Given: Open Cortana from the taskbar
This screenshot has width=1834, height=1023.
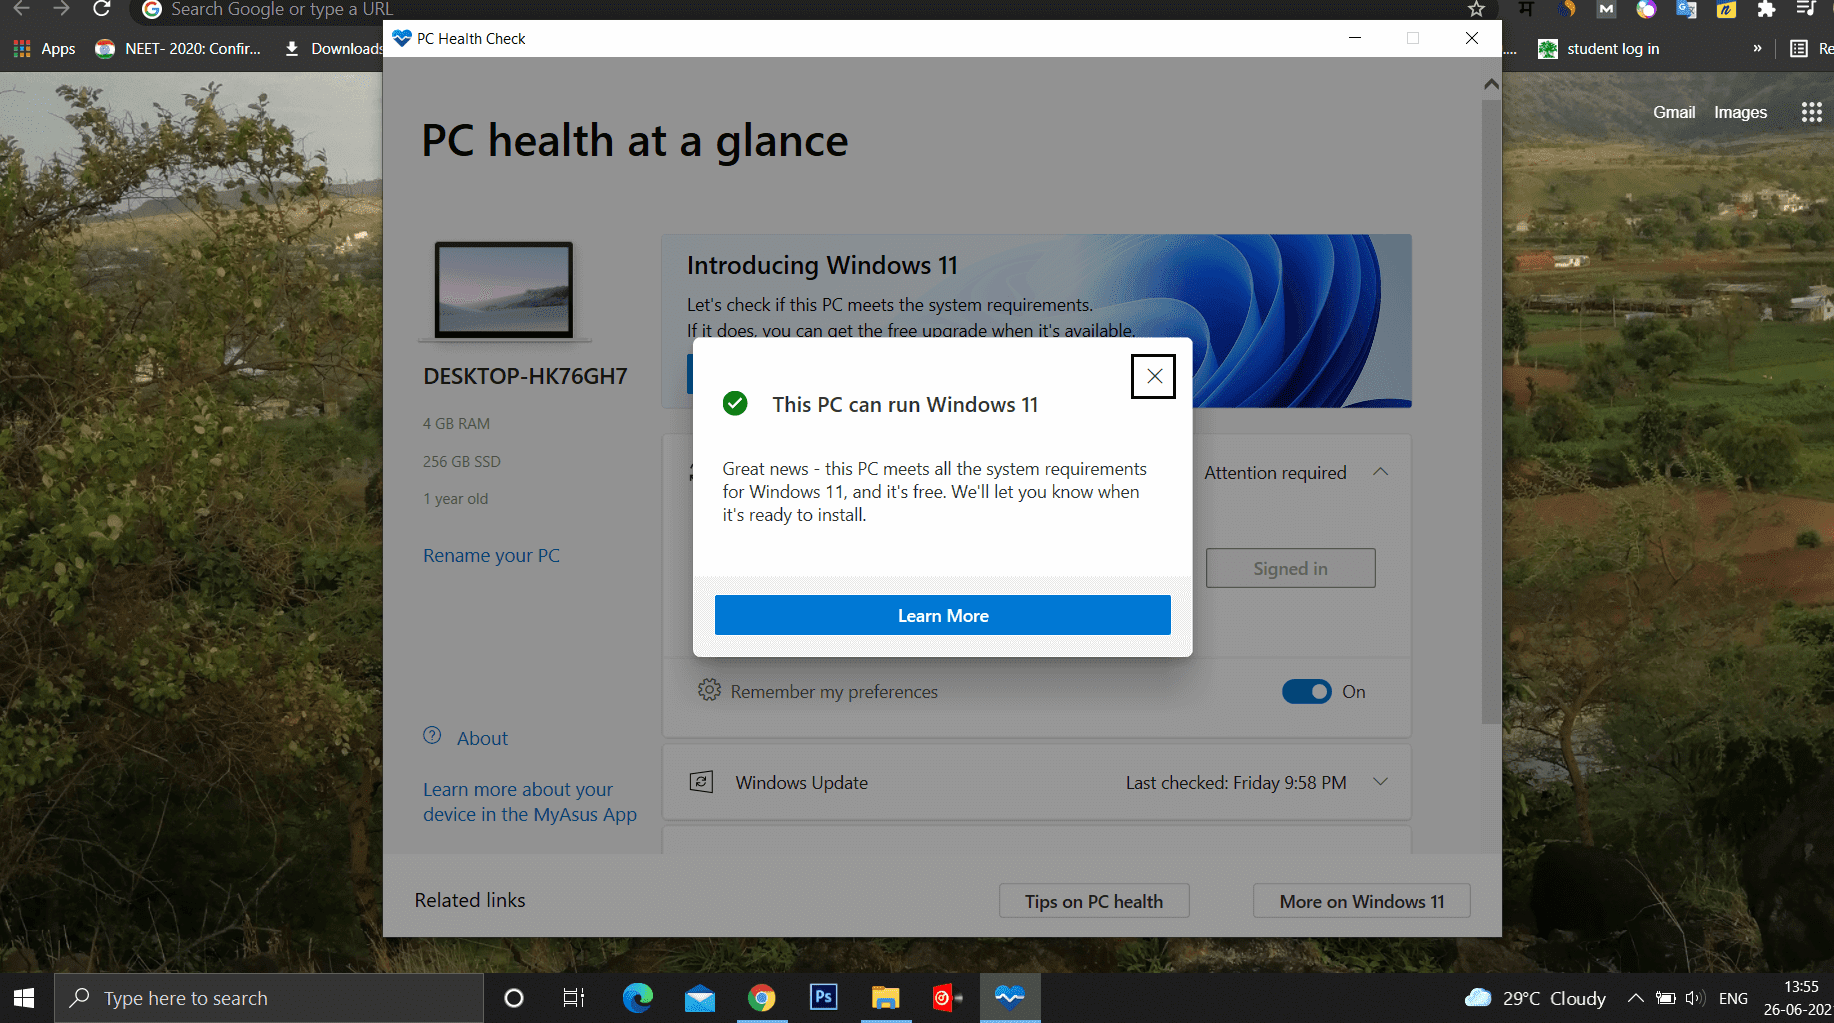Looking at the screenshot, I should tap(514, 998).
